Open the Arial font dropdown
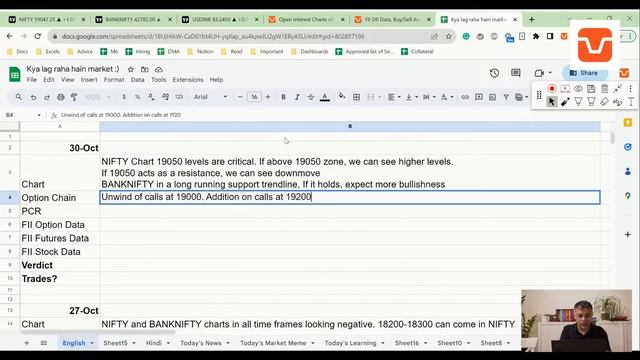Viewport: 640px width, 360px height. [x=210, y=97]
